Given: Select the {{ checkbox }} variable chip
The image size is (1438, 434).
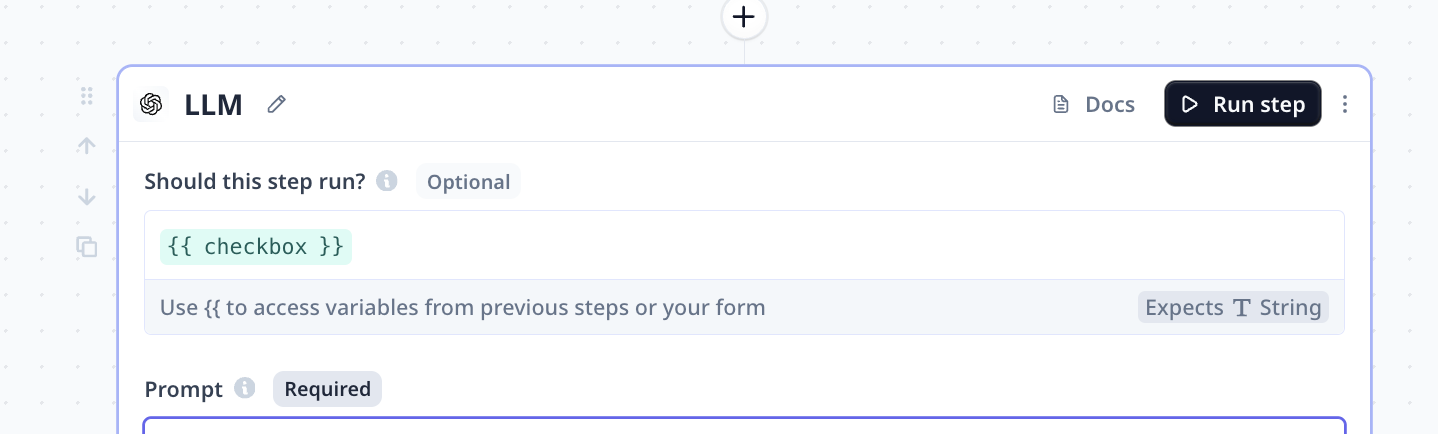Looking at the screenshot, I should (x=256, y=247).
